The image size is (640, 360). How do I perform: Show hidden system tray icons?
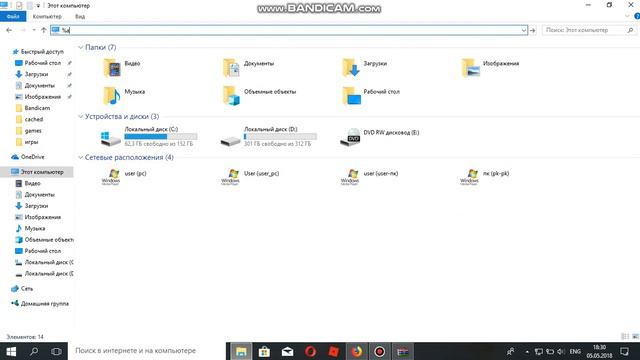click(x=527, y=351)
